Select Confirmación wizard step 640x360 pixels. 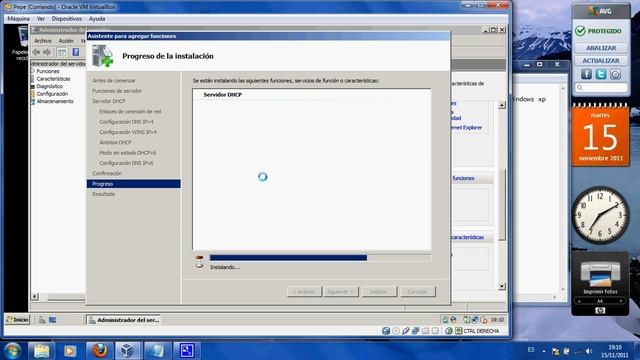(x=107, y=173)
